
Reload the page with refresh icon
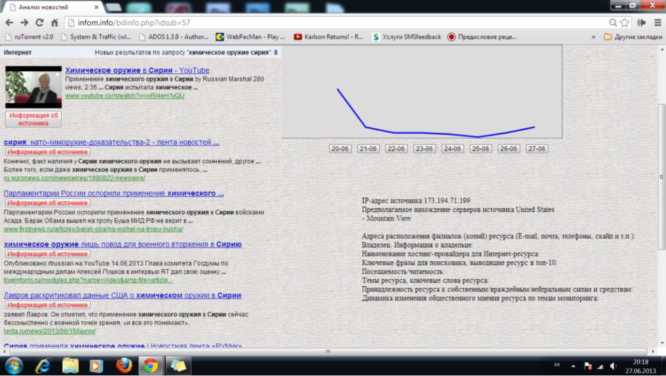click(40, 23)
